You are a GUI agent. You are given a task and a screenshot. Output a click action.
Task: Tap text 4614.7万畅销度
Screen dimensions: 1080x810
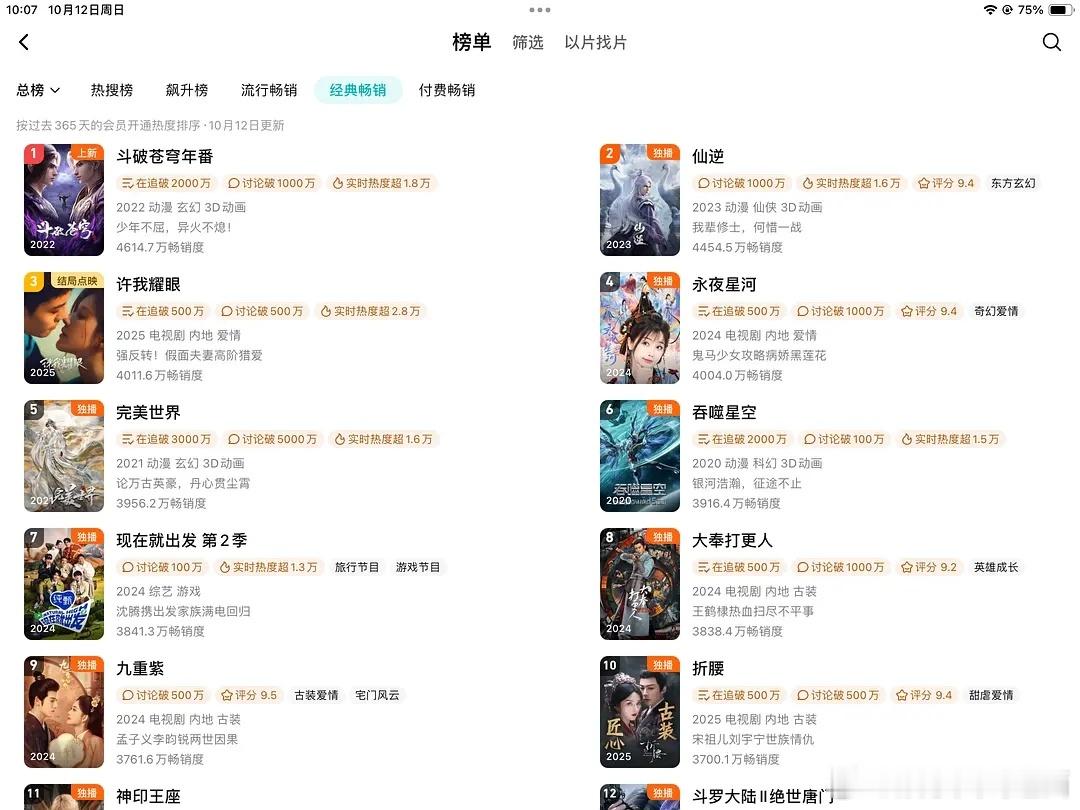pyautogui.click(x=160, y=247)
